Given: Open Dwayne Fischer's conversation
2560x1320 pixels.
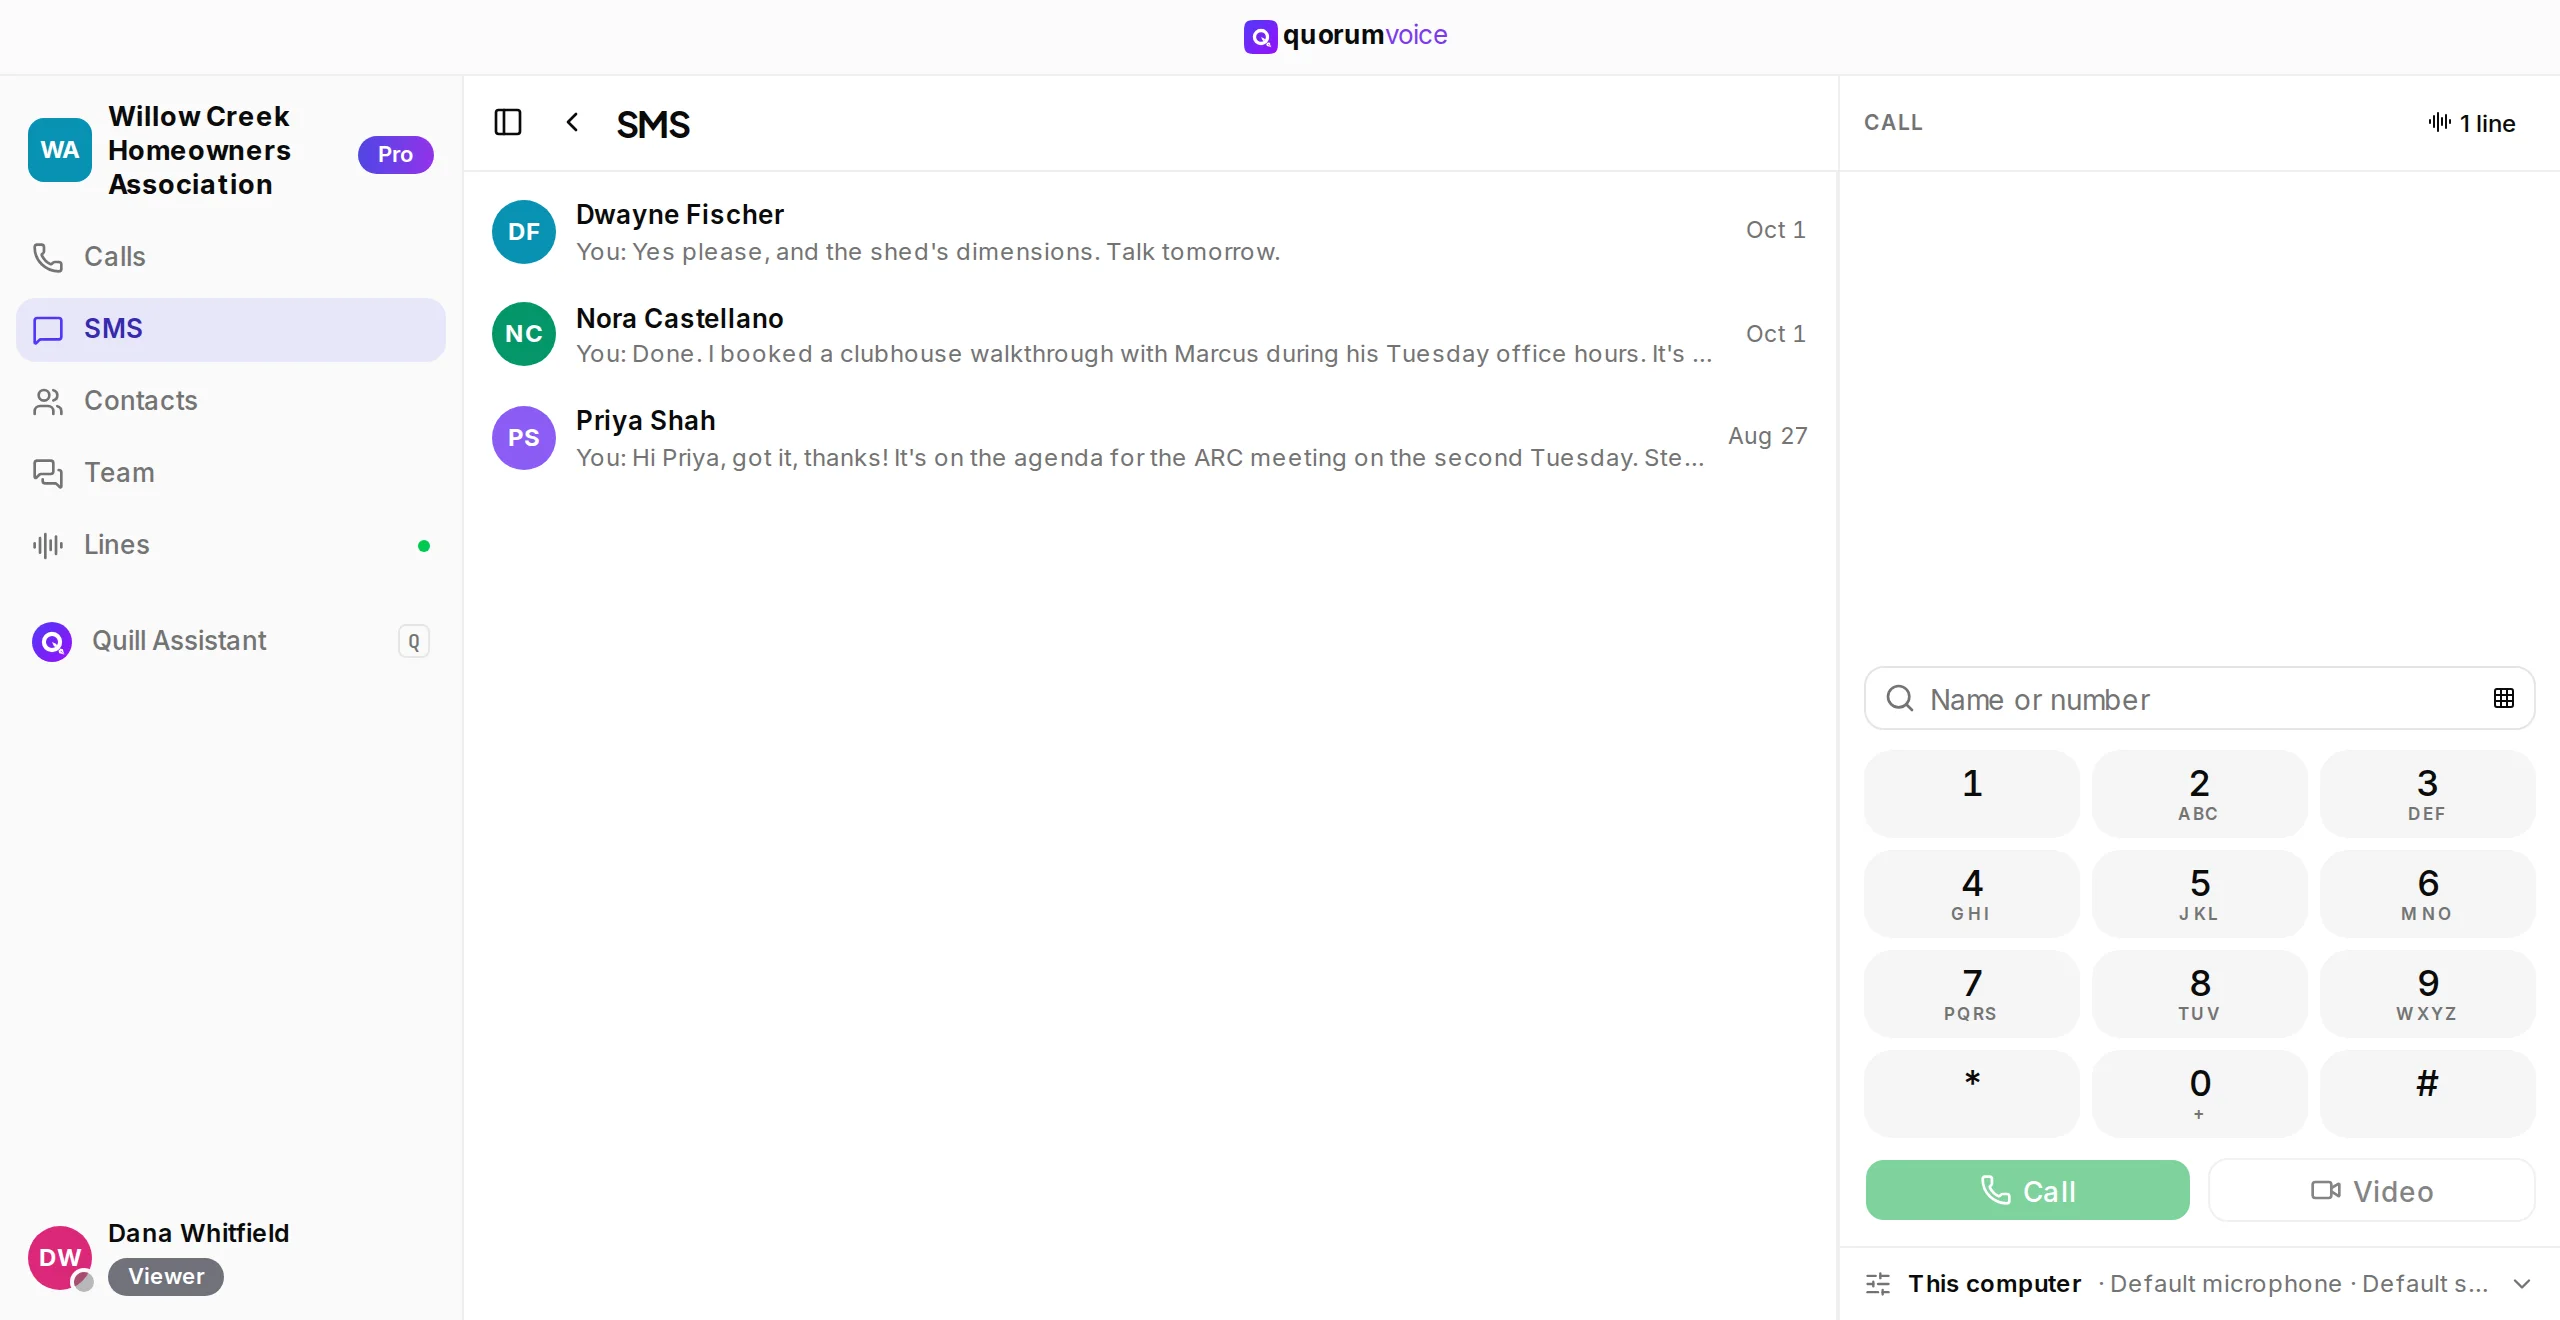Looking at the screenshot, I should tap(1150, 232).
